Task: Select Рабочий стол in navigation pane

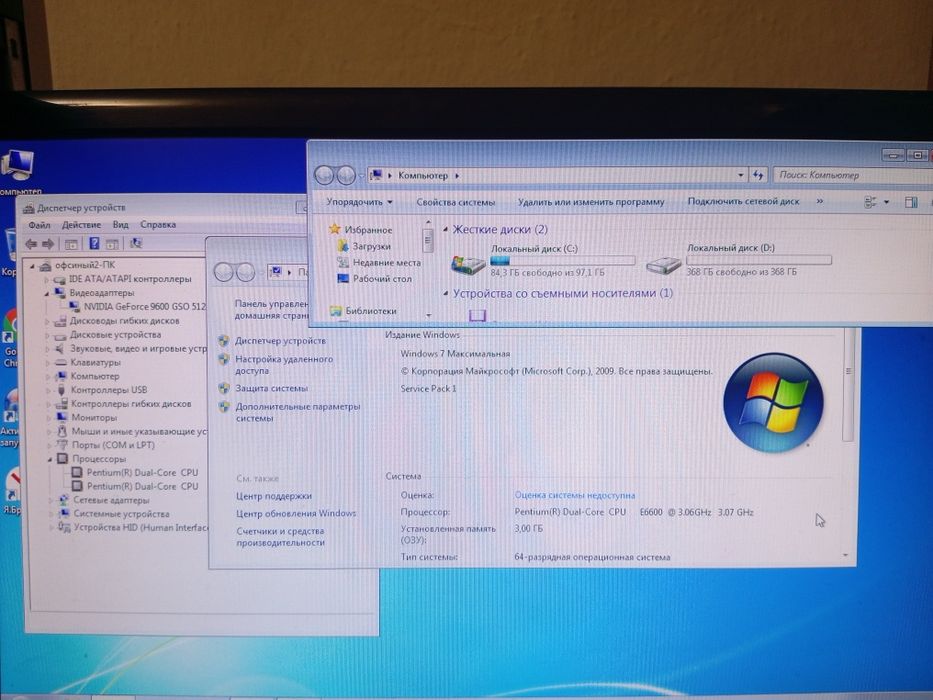Action: tap(382, 279)
